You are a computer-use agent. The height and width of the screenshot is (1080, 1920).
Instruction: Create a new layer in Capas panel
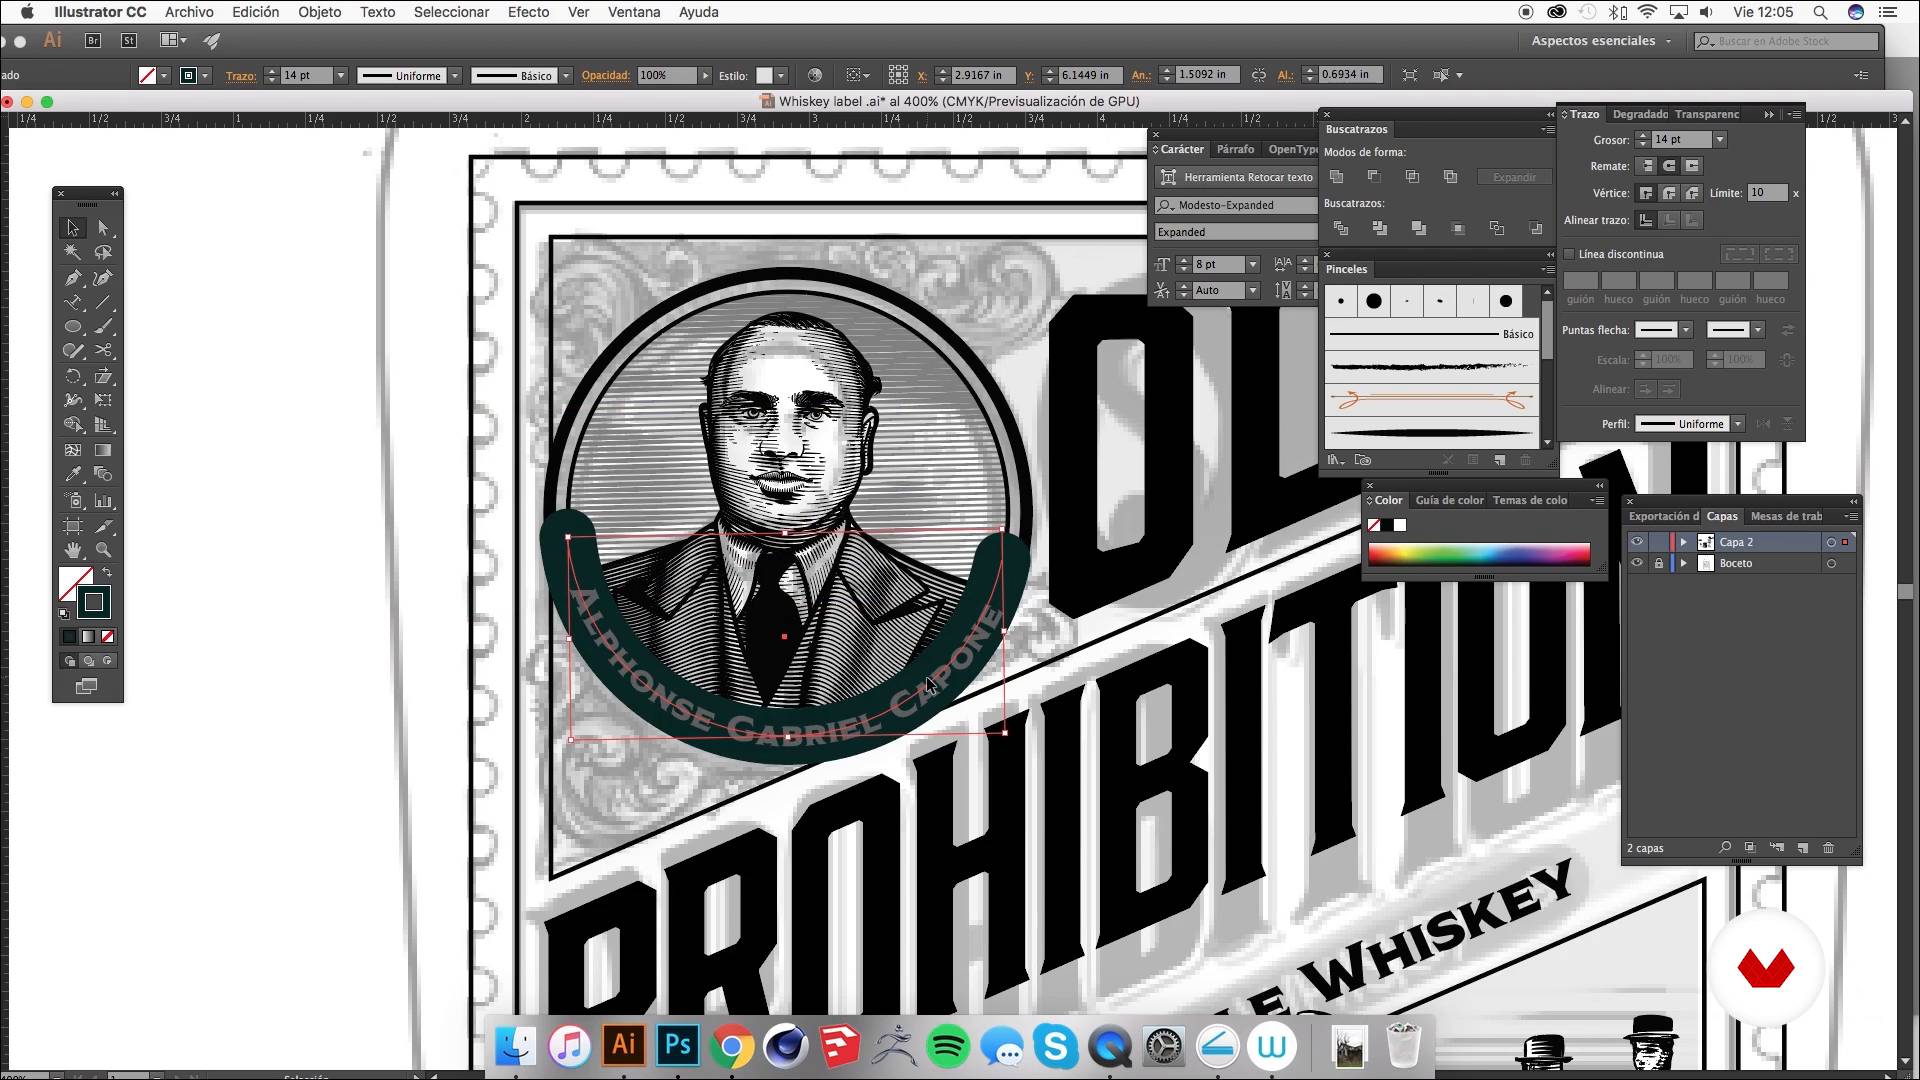click(x=1803, y=848)
